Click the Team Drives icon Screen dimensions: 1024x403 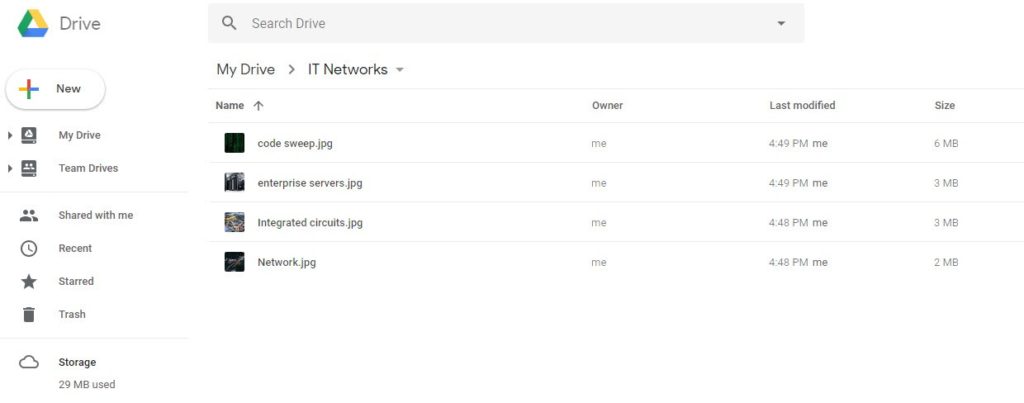point(29,169)
